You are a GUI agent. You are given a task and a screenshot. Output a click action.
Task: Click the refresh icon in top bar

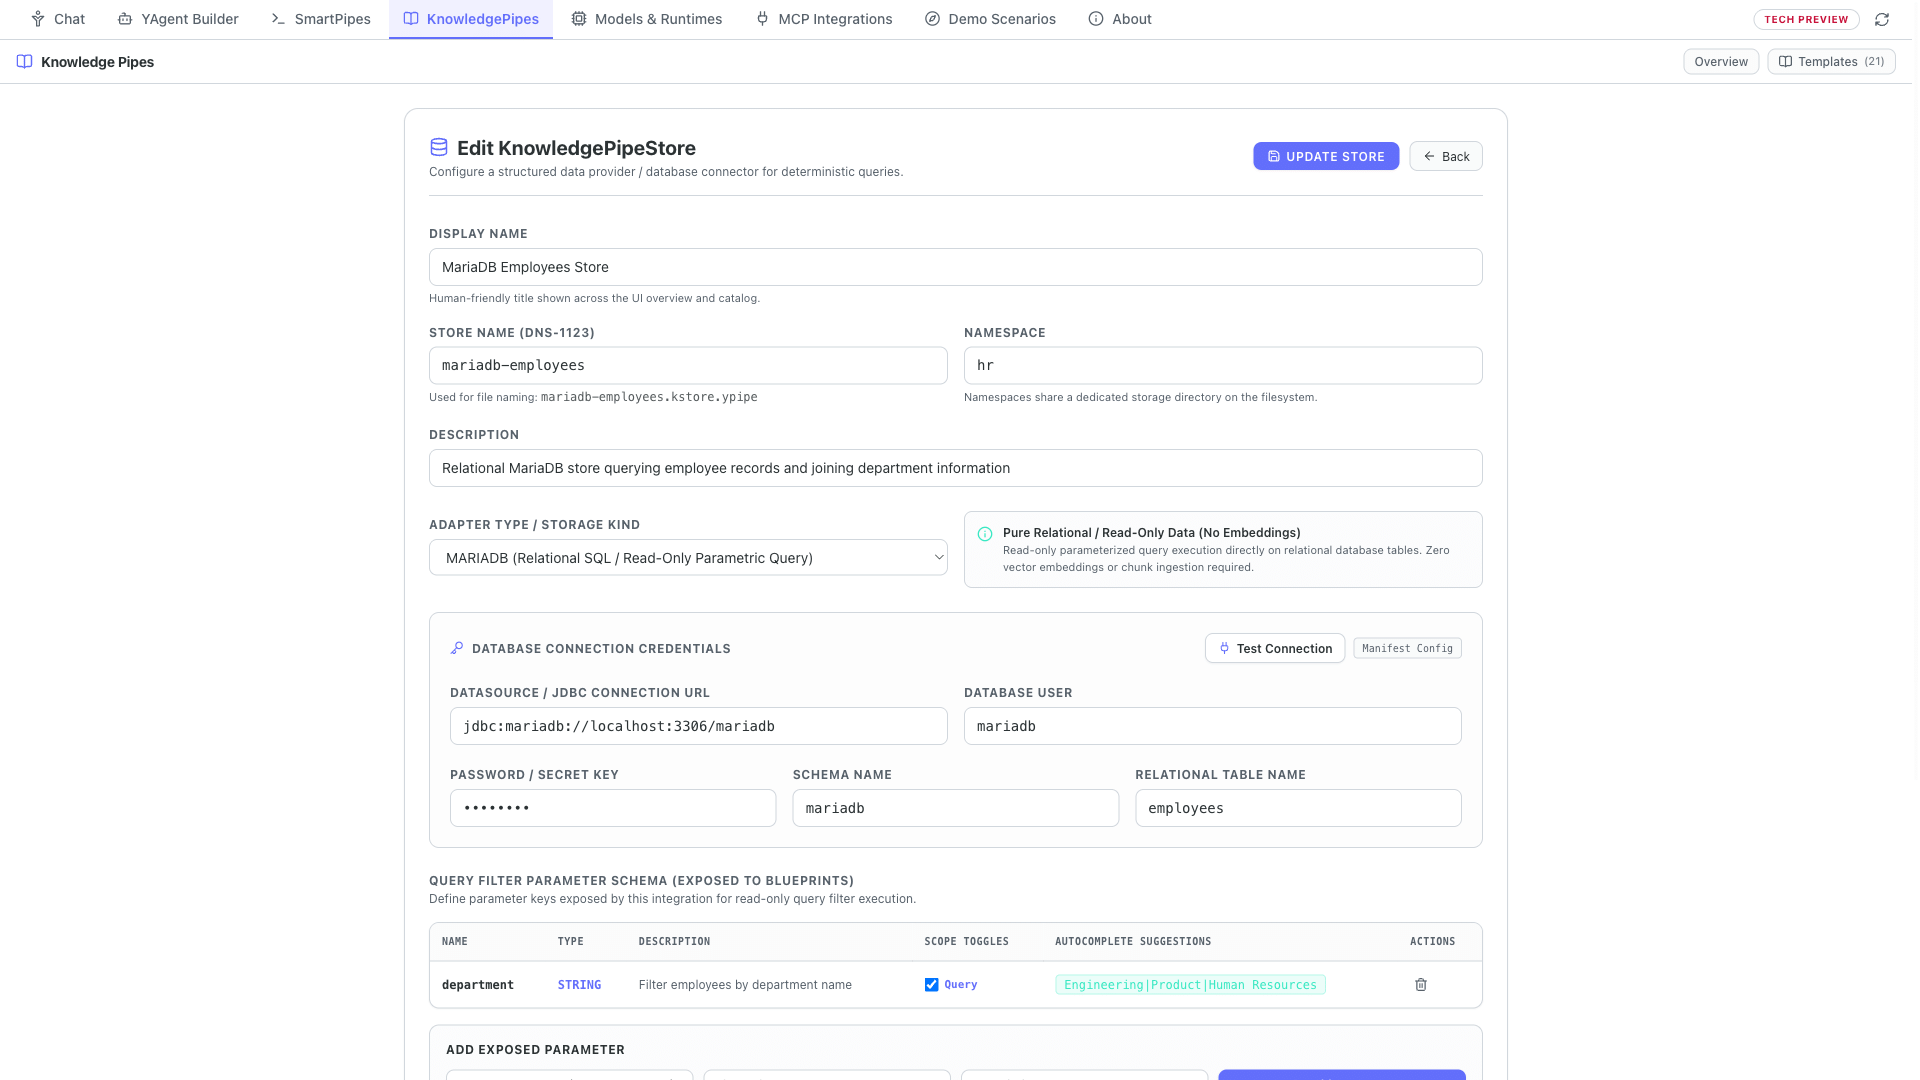point(1881,19)
